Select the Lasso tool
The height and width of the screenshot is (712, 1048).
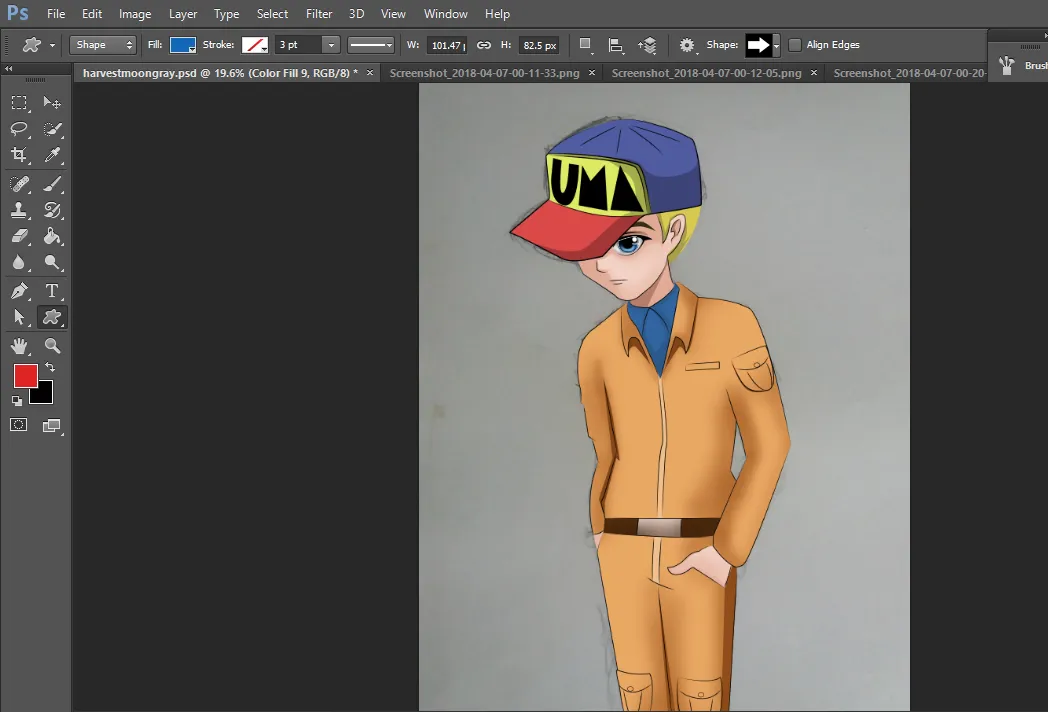tap(19, 129)
